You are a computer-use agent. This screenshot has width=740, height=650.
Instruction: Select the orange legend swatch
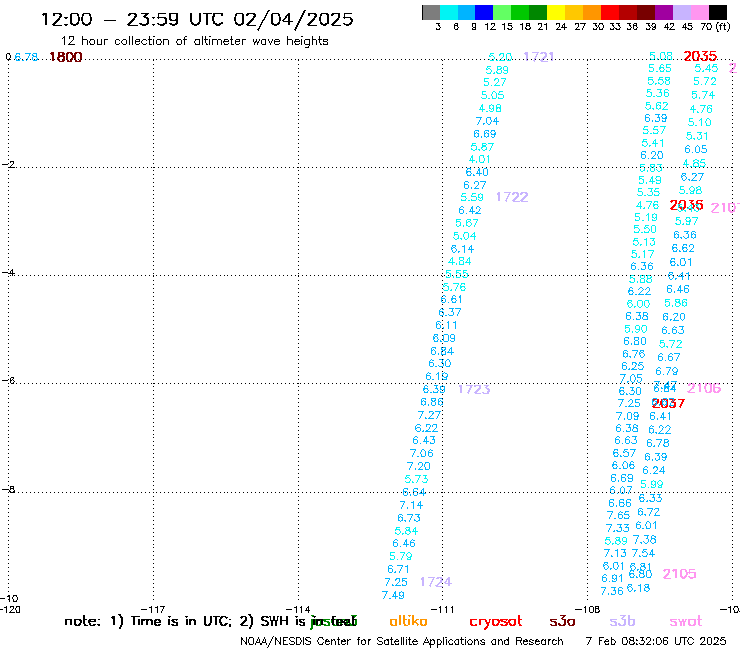(592, 12)
